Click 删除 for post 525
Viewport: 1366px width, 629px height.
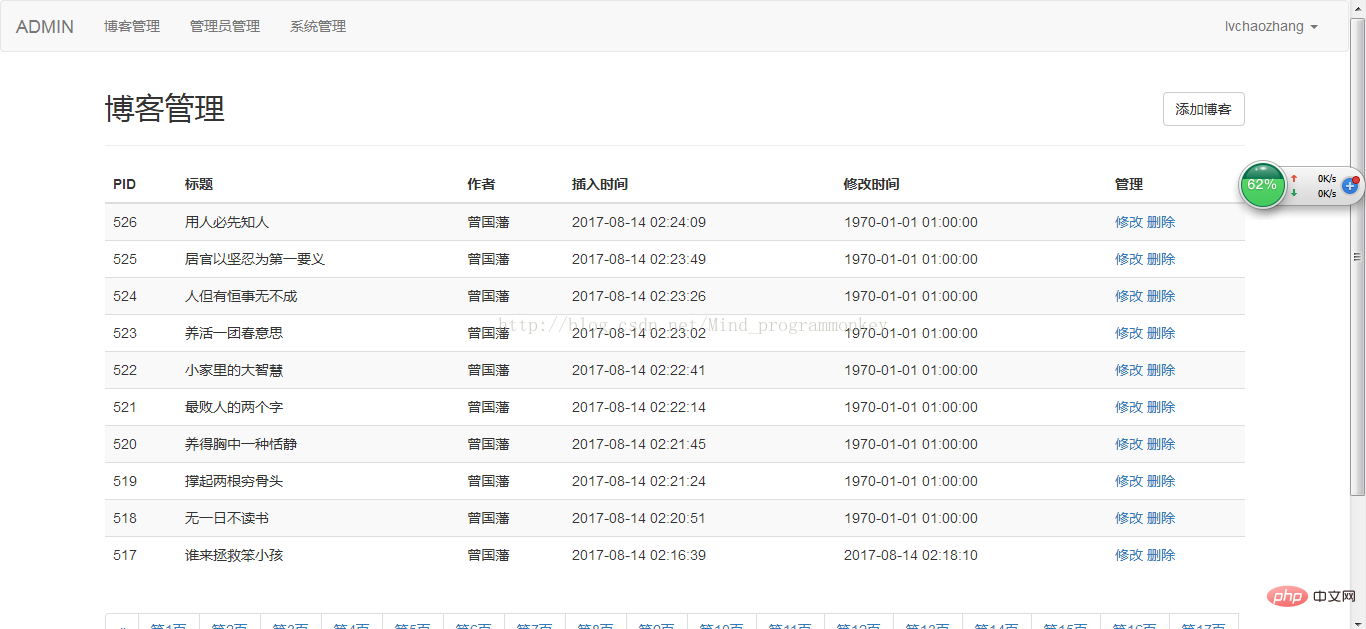1161,259
